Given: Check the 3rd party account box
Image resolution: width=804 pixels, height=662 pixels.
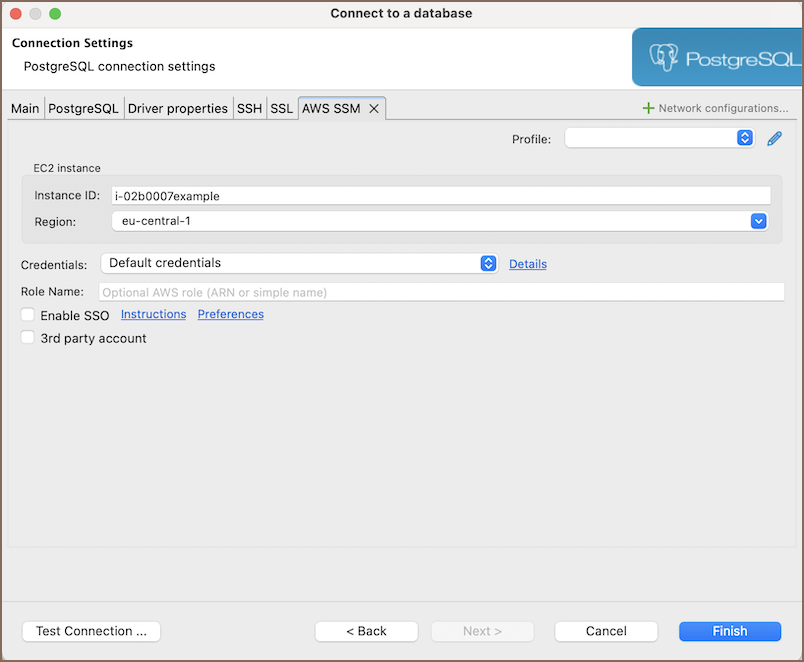Looking at the screenshot, I should pos(28,338).
